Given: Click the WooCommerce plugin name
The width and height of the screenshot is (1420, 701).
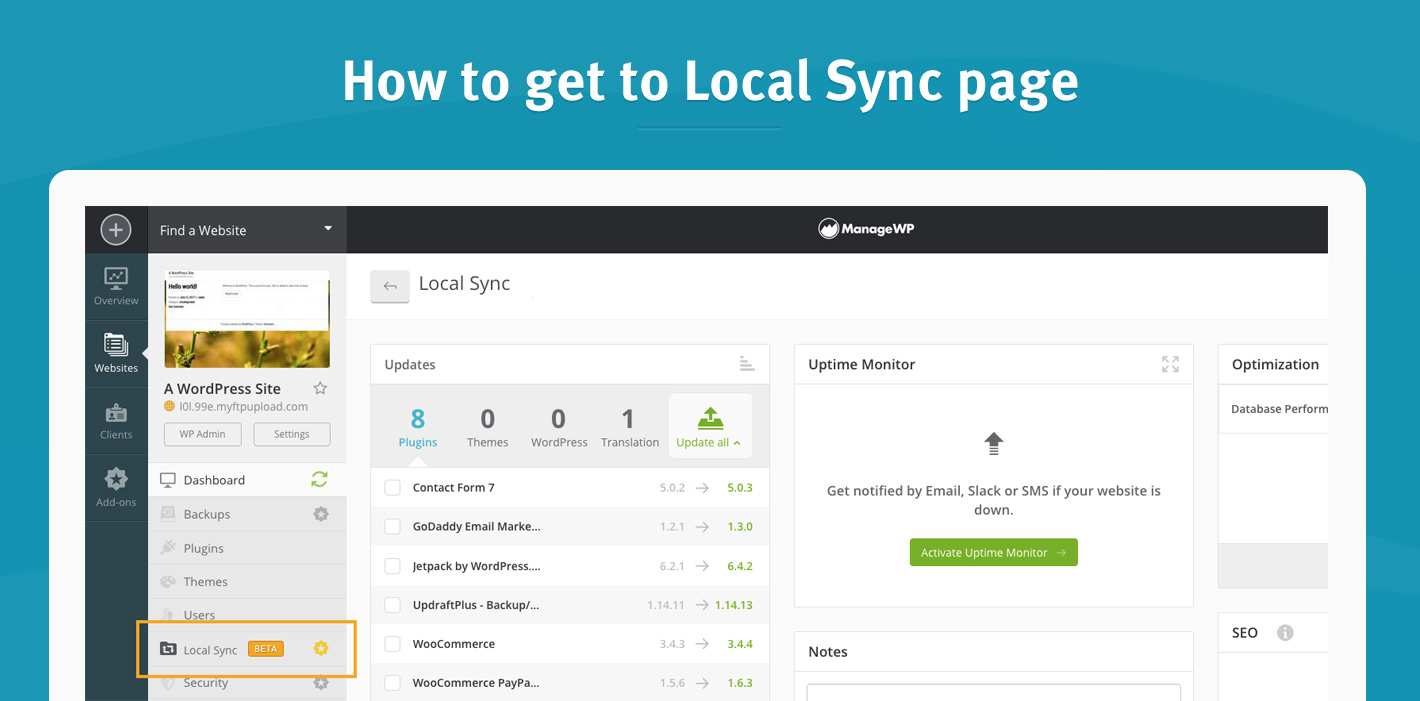Looking at the screenshot, I should tap(453, 644).
